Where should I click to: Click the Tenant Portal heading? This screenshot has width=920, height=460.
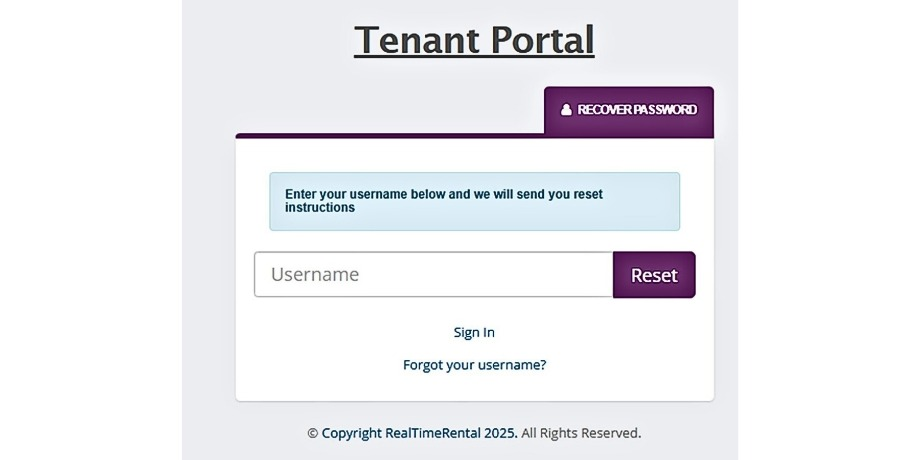click(x=474, y=40)
